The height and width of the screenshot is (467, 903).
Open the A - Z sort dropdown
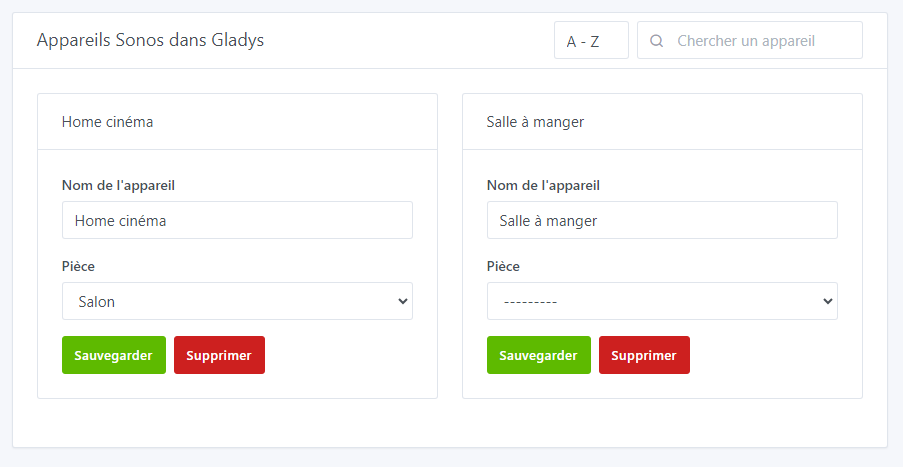point(591,41)
